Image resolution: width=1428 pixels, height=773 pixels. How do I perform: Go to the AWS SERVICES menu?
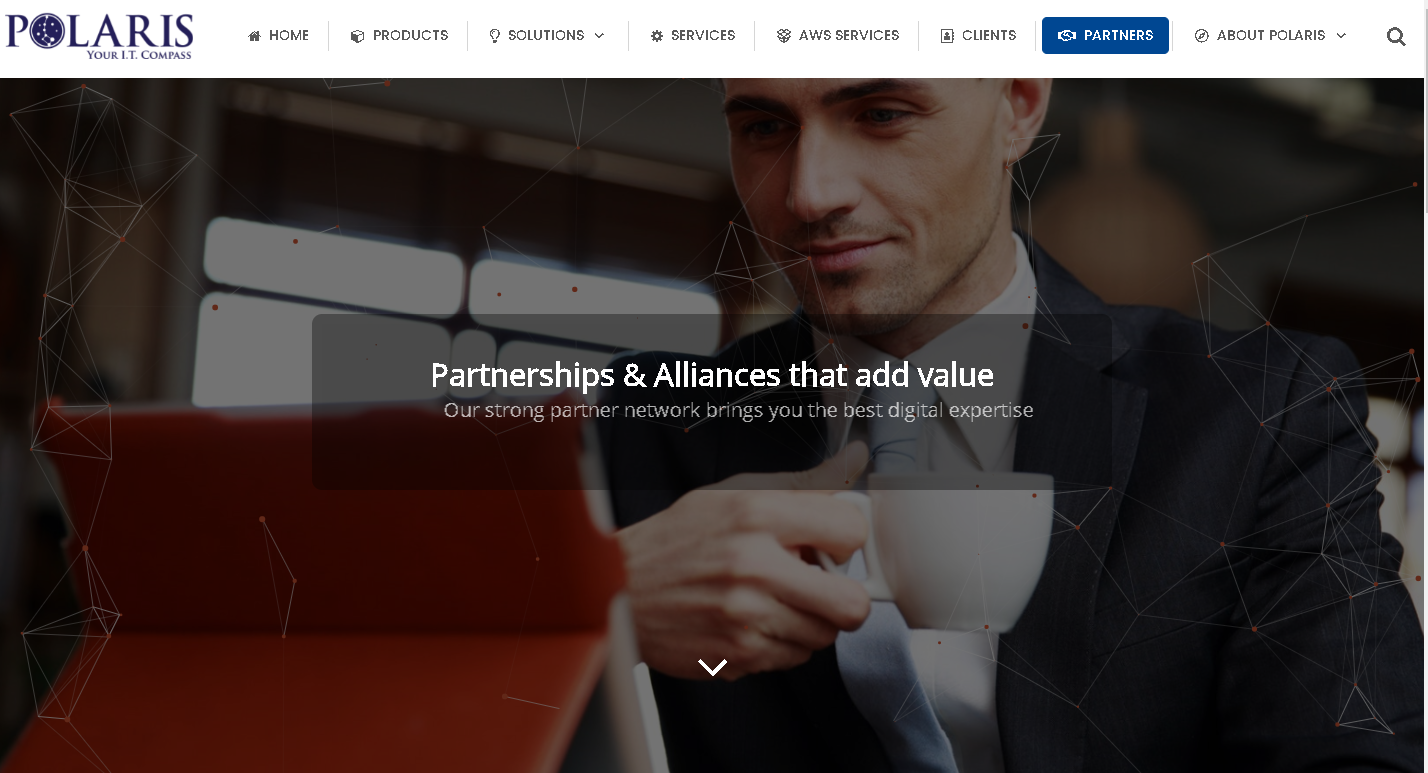point(849,35)
